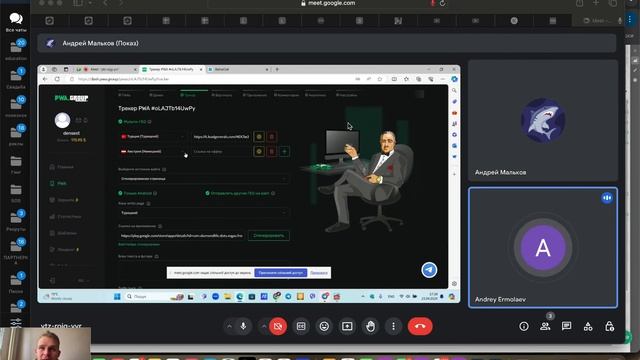Toggle closed captions in Meet
This screenshot has width=640, height=360.
[x=301, y=326]
